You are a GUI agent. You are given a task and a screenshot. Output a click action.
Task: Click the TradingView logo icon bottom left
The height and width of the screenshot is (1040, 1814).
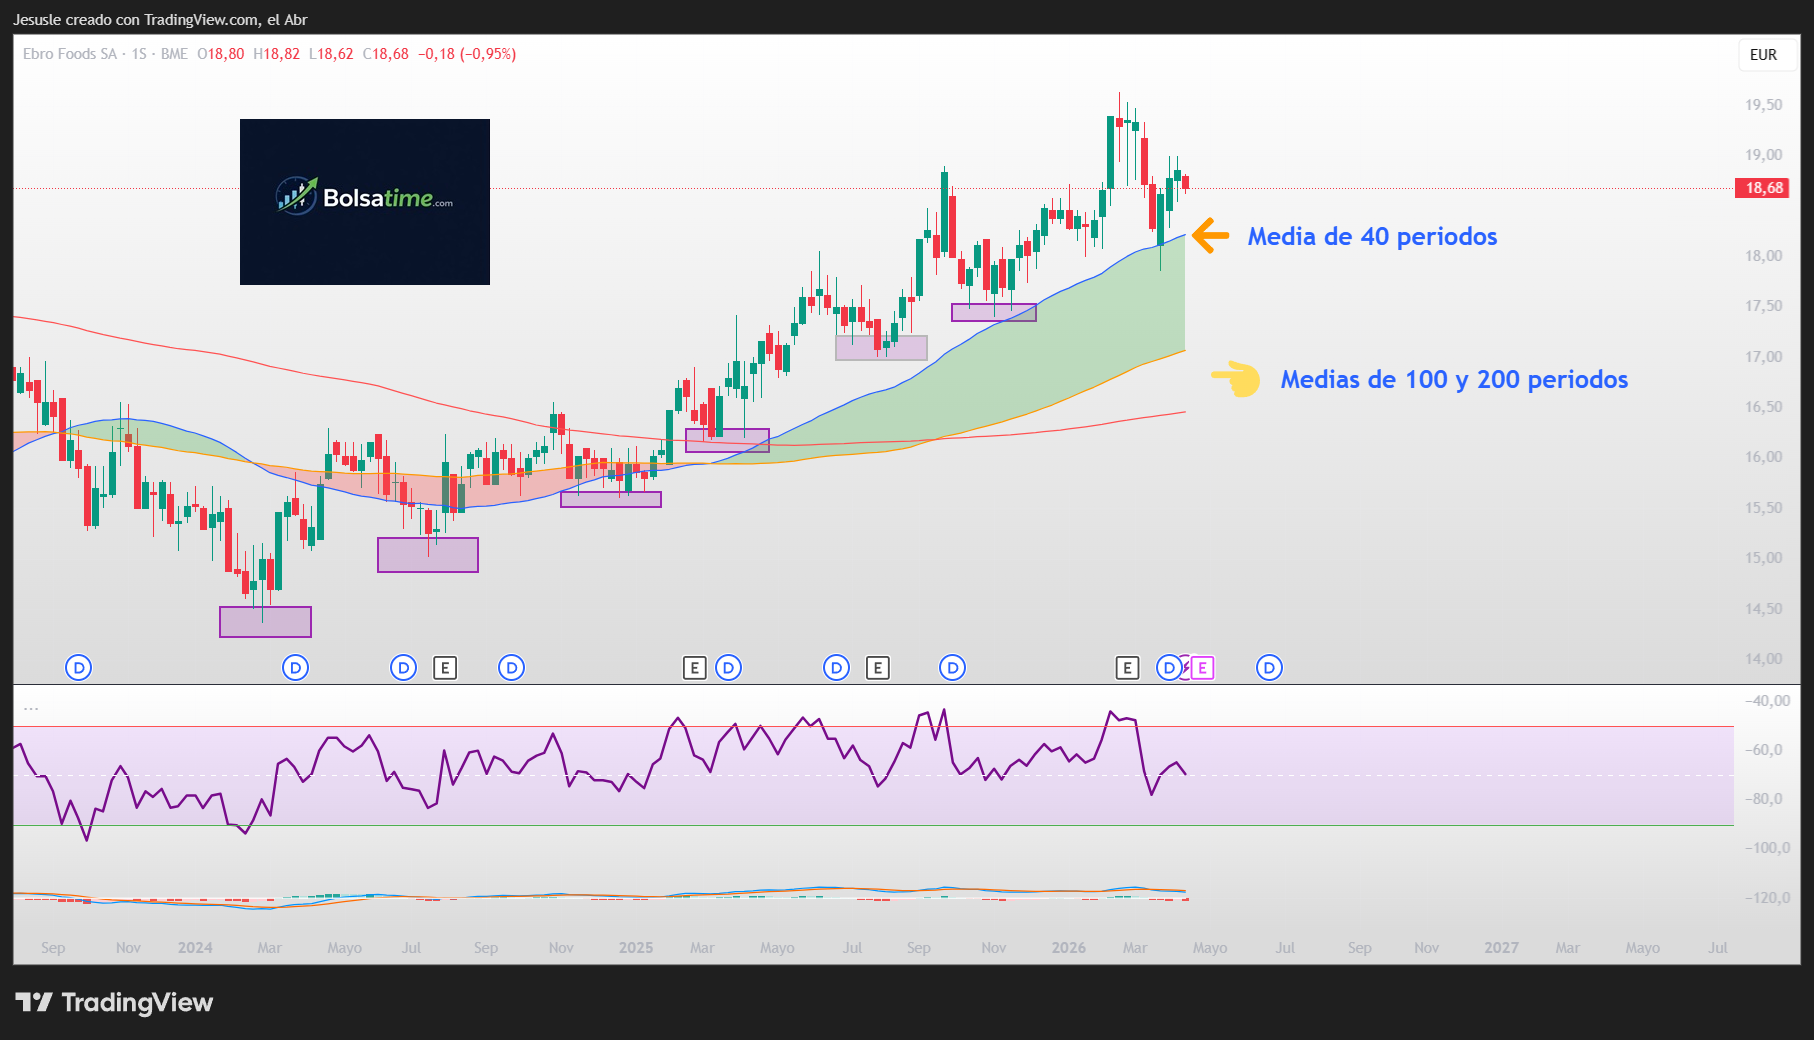33,1002
